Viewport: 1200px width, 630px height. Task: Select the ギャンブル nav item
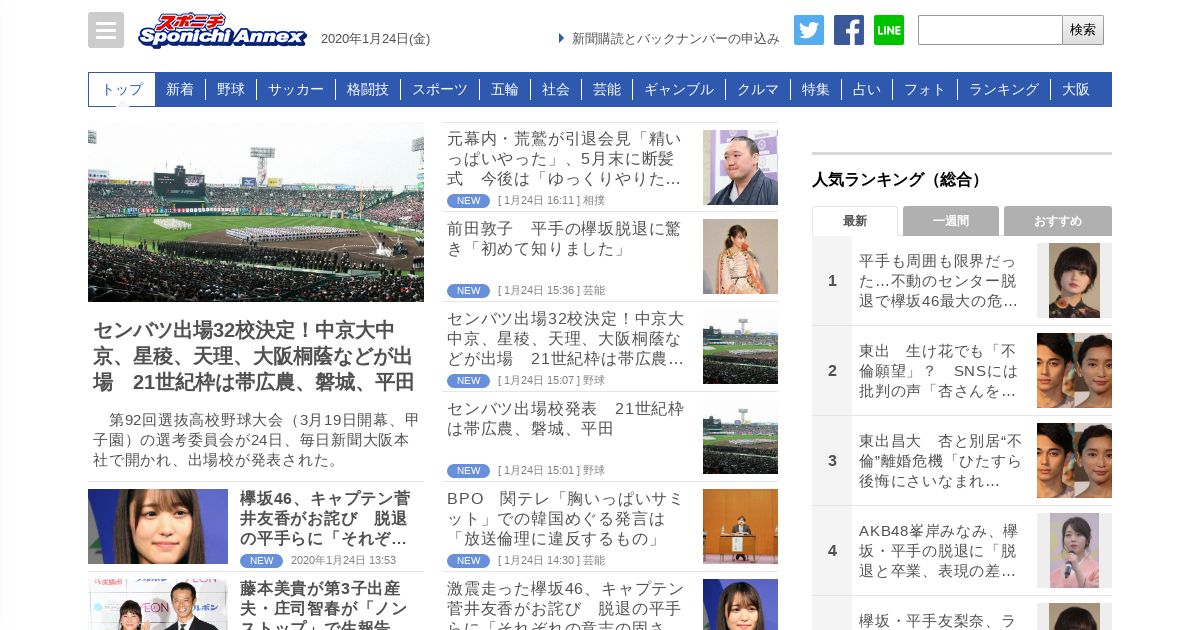(679, 89)
